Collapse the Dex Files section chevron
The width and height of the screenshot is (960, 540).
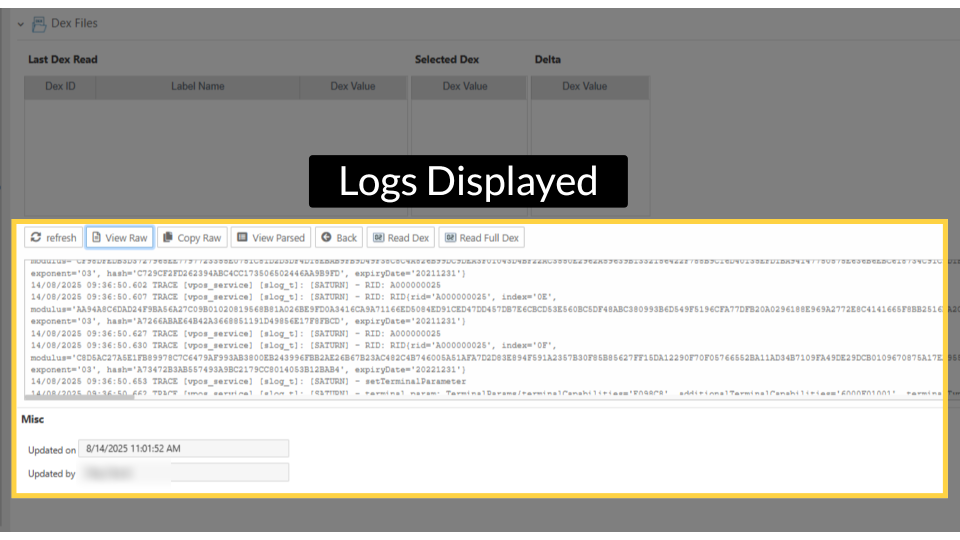(x=20, y=24)
